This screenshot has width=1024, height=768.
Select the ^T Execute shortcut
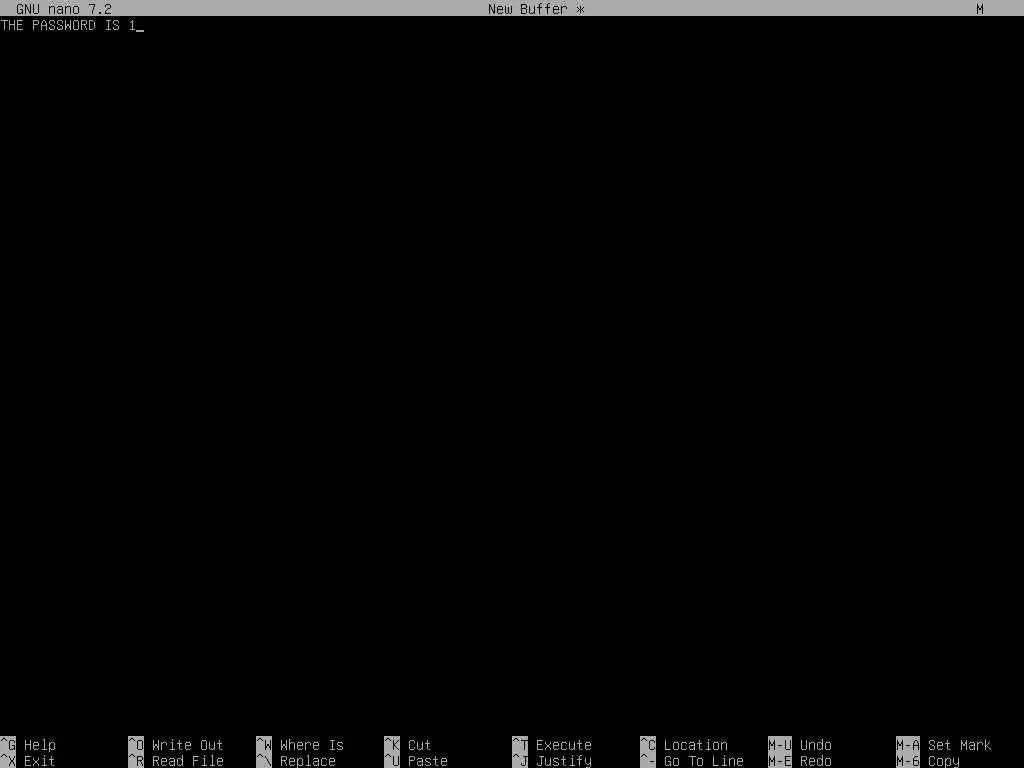pyautogui.click(x=552, y=744)
